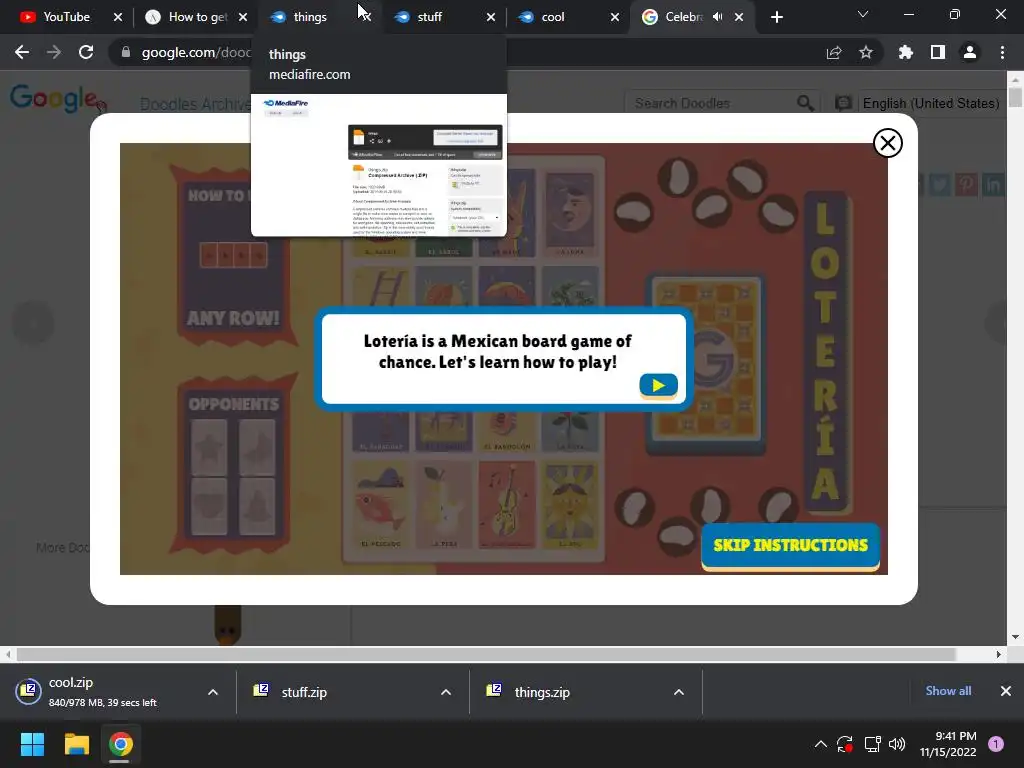Click the MediaFire tab preview thumbnail
The width and height of the screenshot is (1024, 768).
[379, 165]
